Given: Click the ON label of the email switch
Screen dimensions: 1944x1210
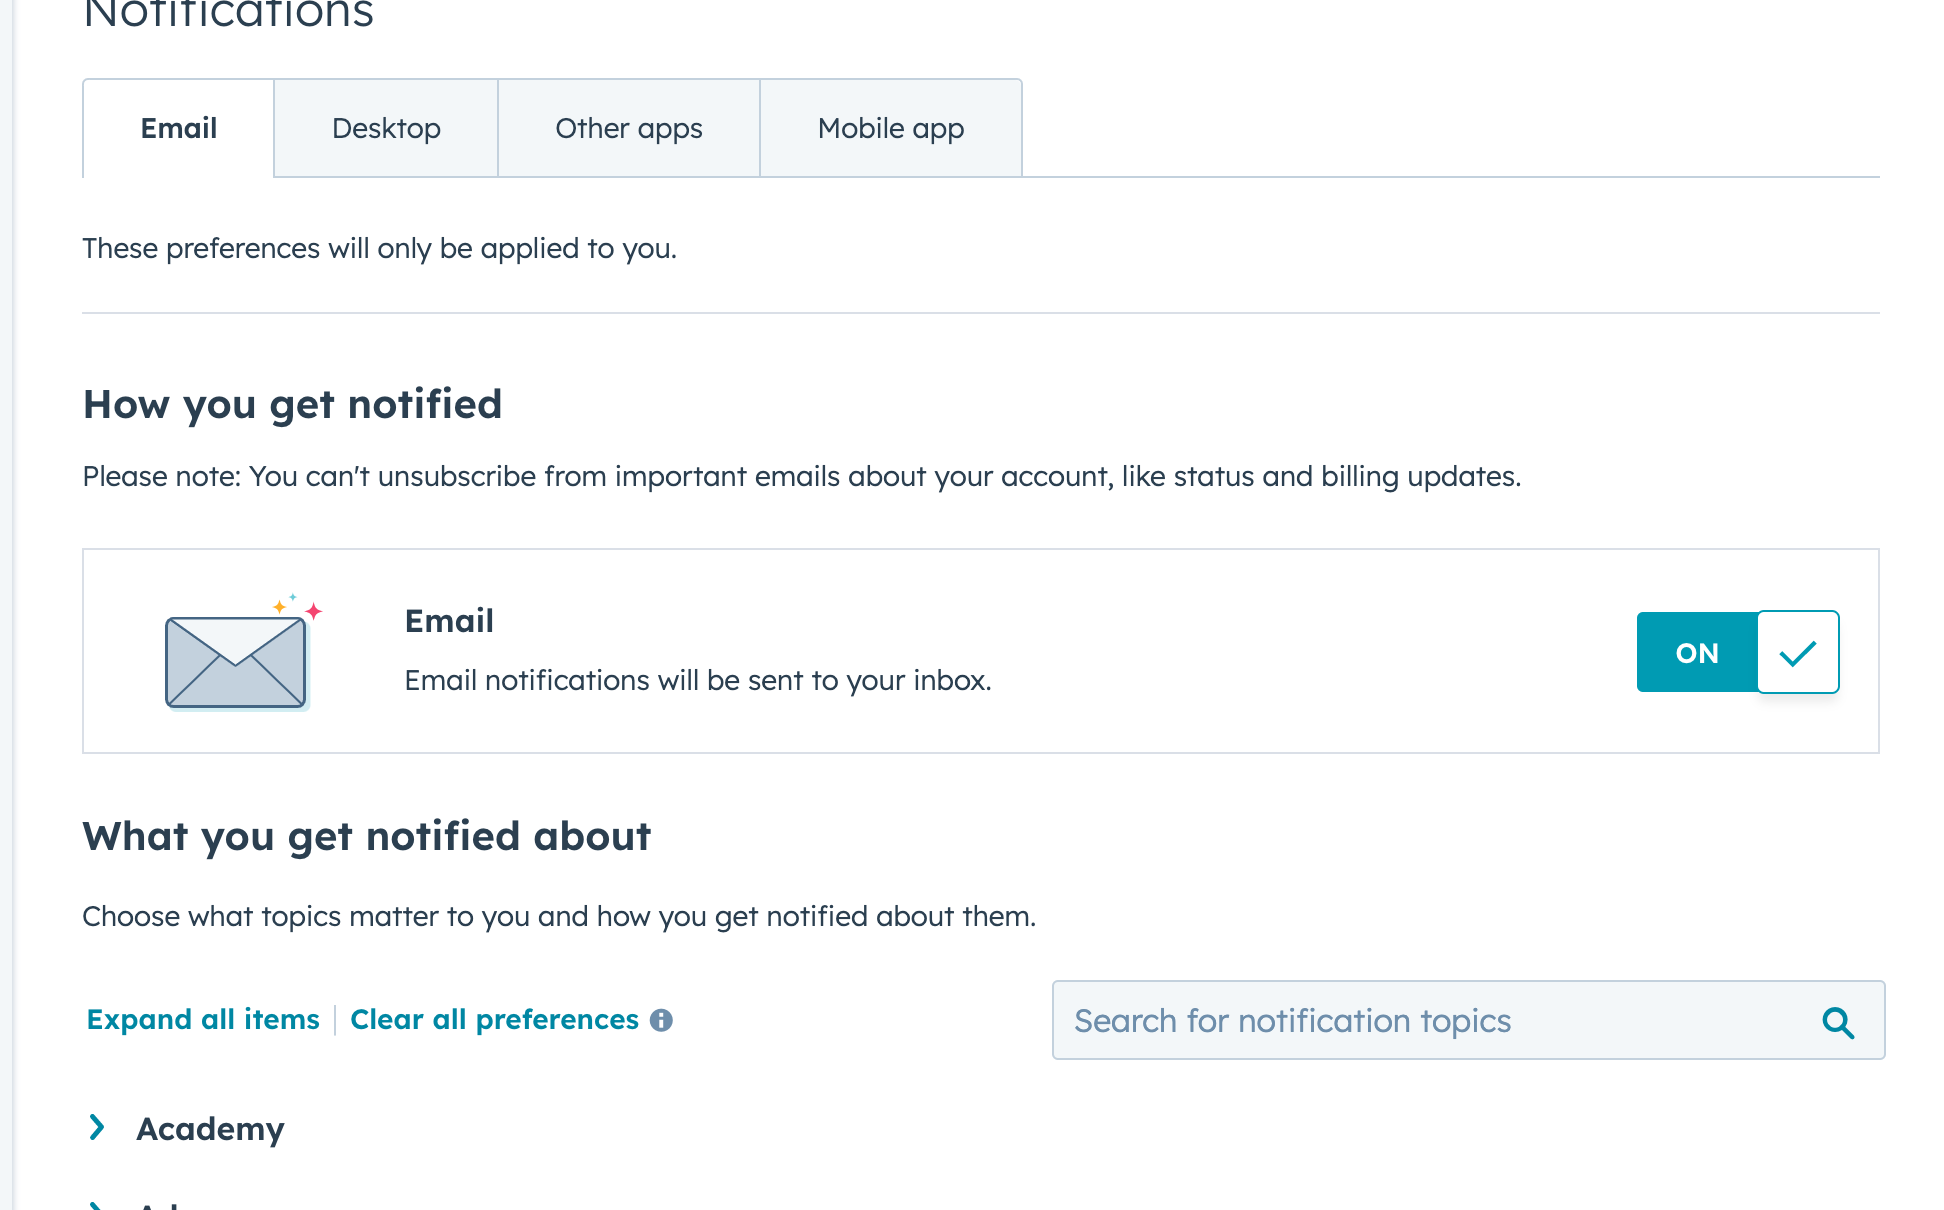Looking at the screenshot, I should click(x=1696, y=652).
